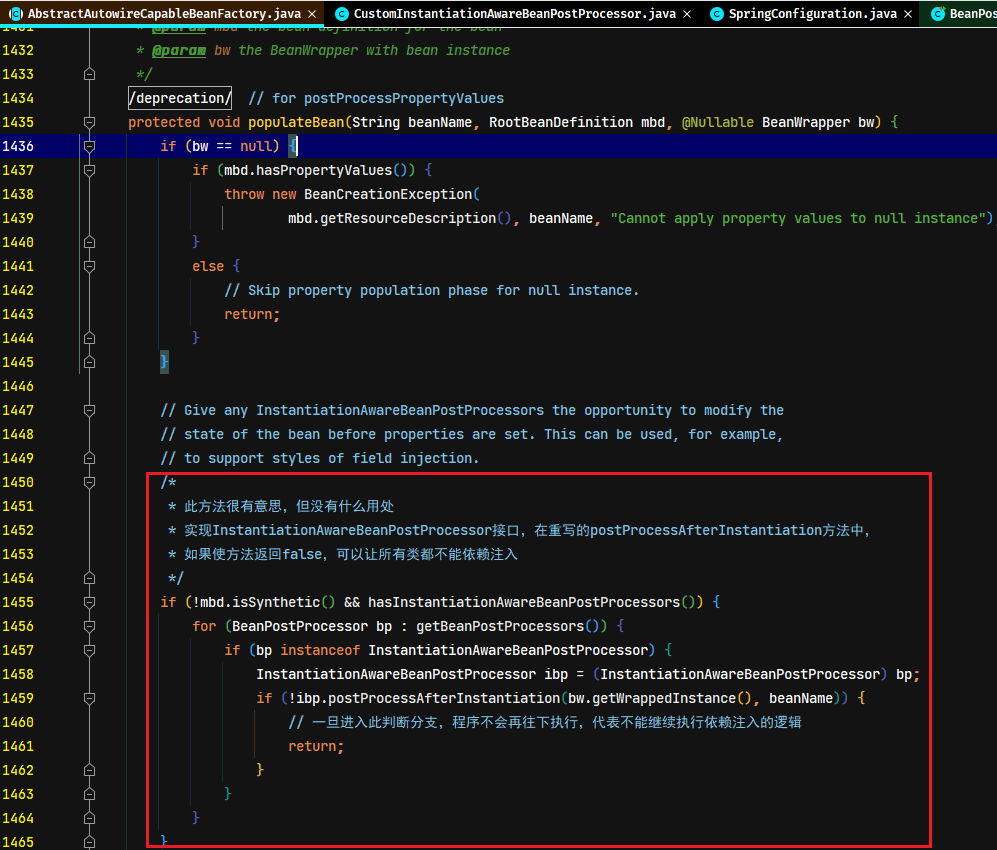Expand the folded /deprecation/ annotation
Image resolution: width=997 pixels, height=850 pixels.
click(x=180, y=98)
